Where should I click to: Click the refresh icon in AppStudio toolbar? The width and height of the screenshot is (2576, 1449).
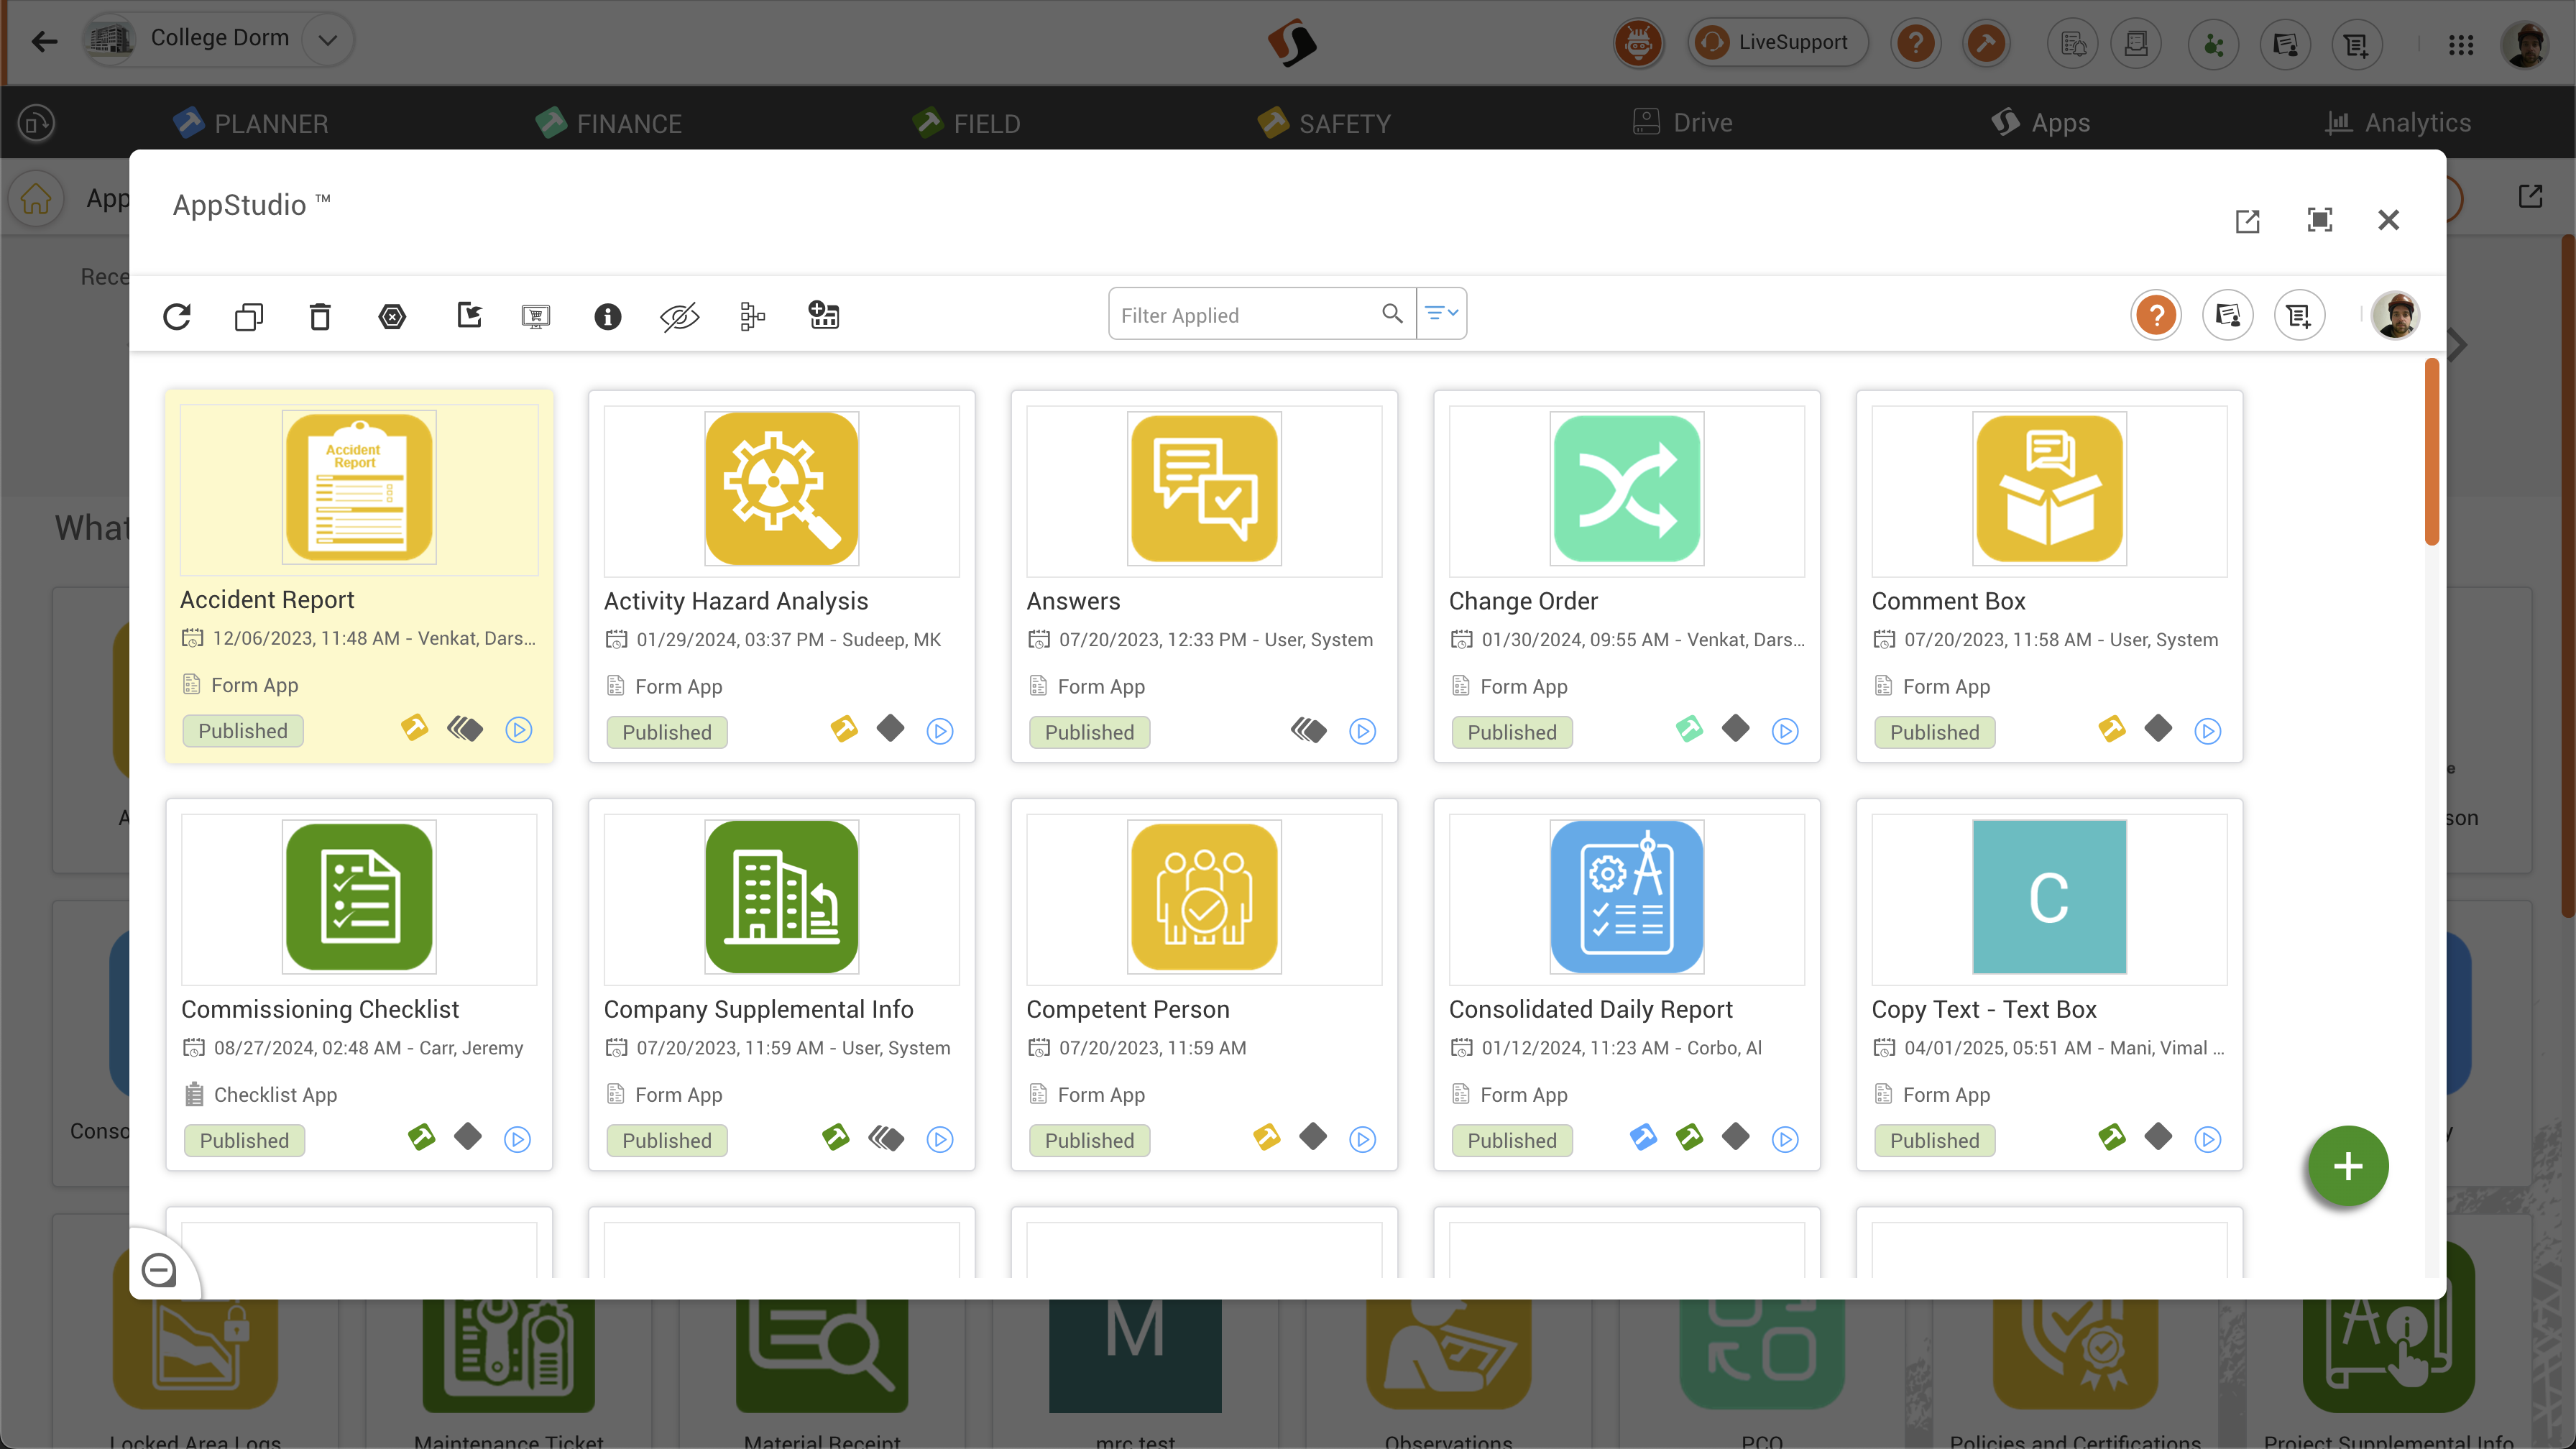[x=177, y=316]
